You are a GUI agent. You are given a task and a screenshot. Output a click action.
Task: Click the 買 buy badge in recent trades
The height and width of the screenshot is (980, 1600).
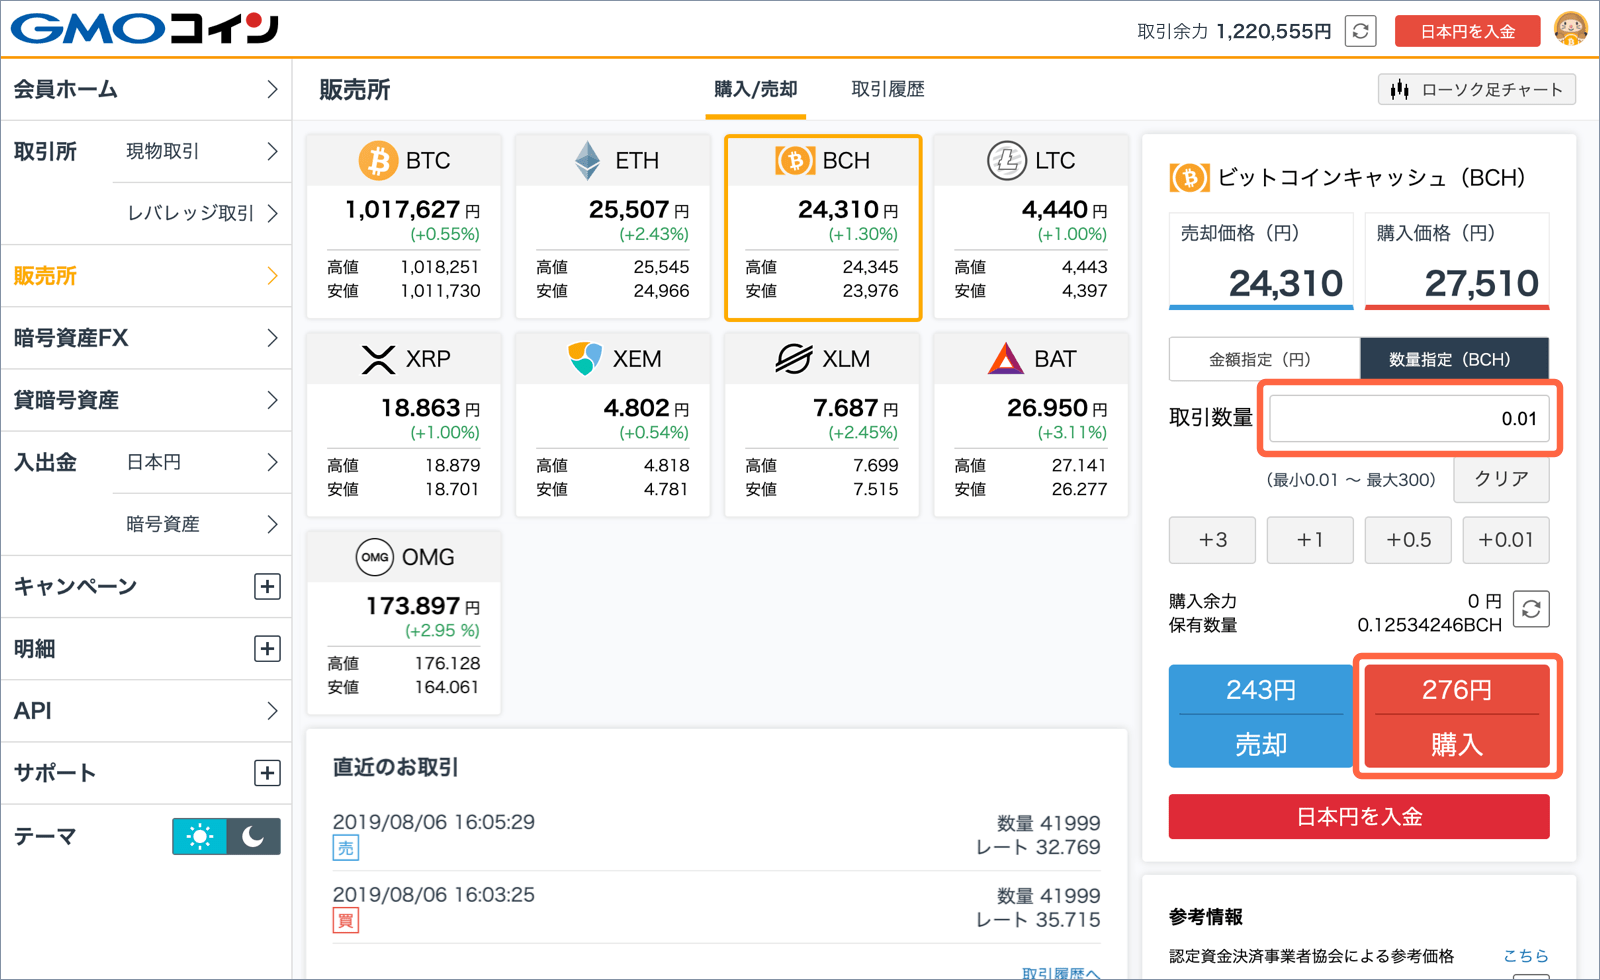click(x=345, y=920)
